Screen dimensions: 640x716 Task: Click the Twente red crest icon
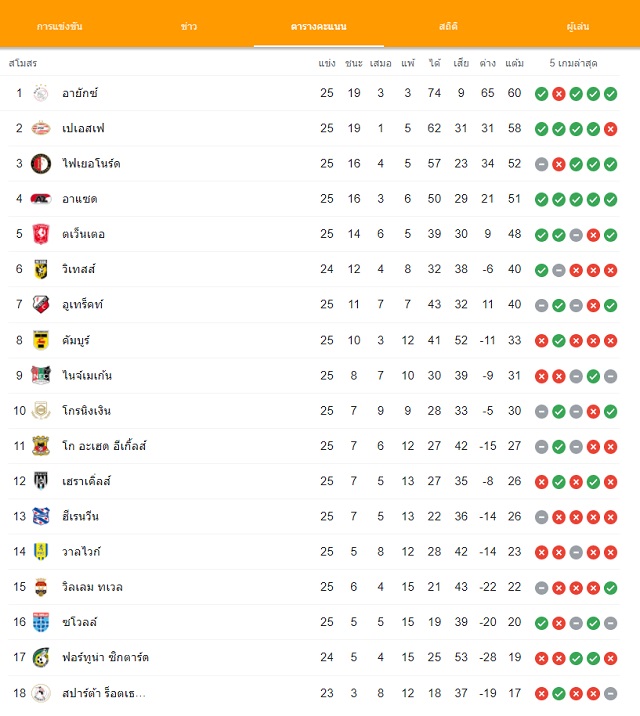(41, 234)
